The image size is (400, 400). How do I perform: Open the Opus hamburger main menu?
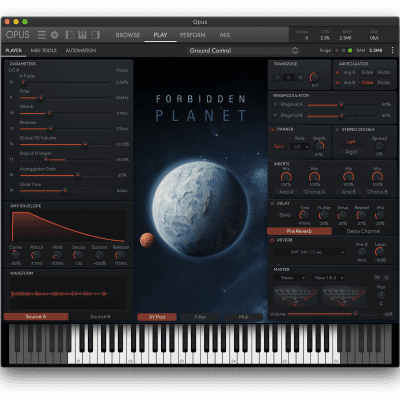(x=42, y=35)
